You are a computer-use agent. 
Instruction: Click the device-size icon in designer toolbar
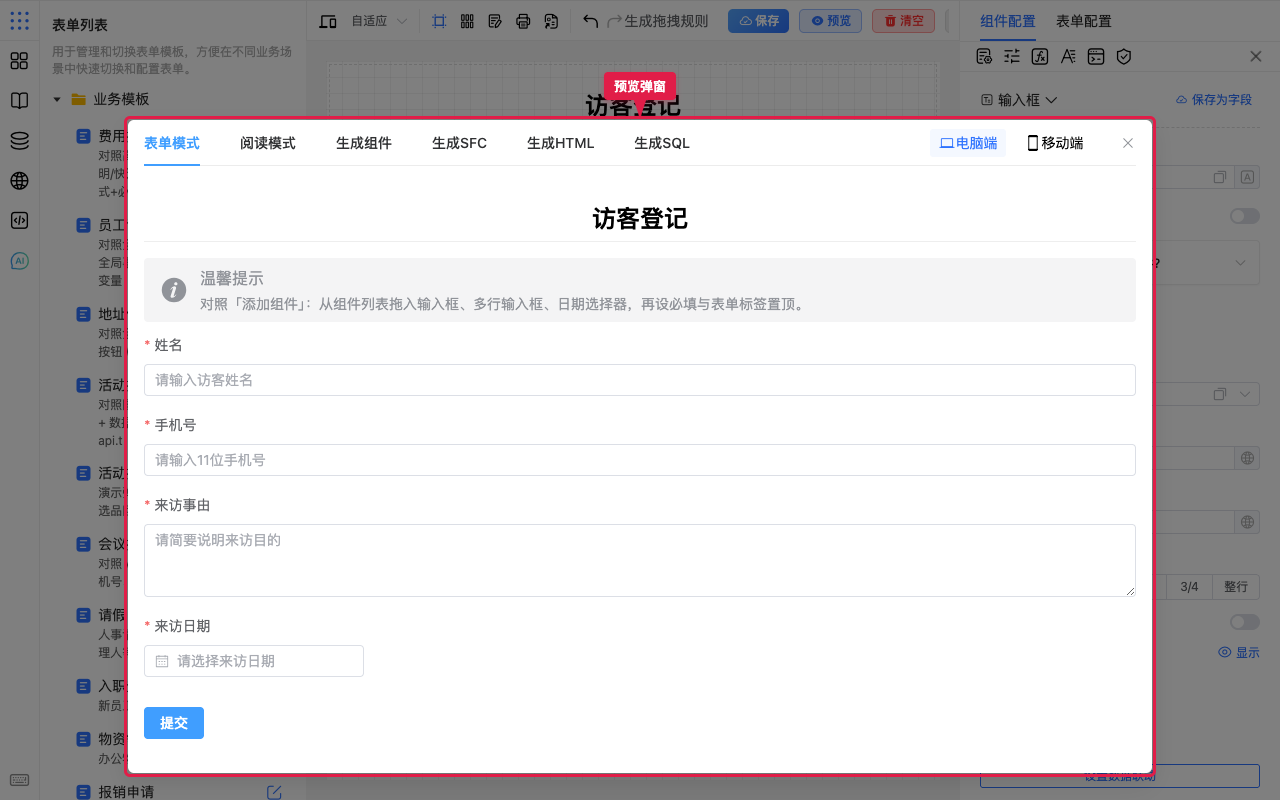(x=328, y=21)
